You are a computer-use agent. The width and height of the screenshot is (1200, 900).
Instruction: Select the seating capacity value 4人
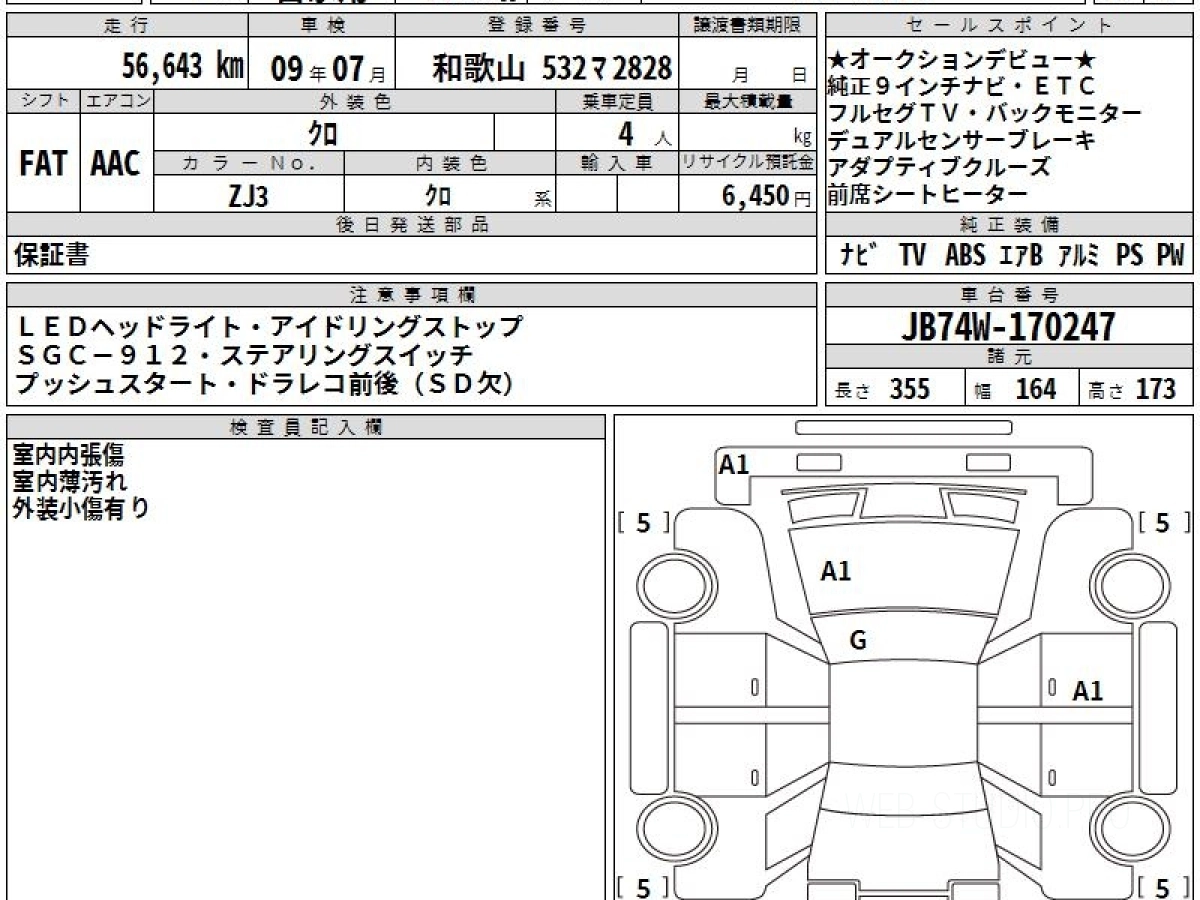pyautogui.click(x=644, y=133)
